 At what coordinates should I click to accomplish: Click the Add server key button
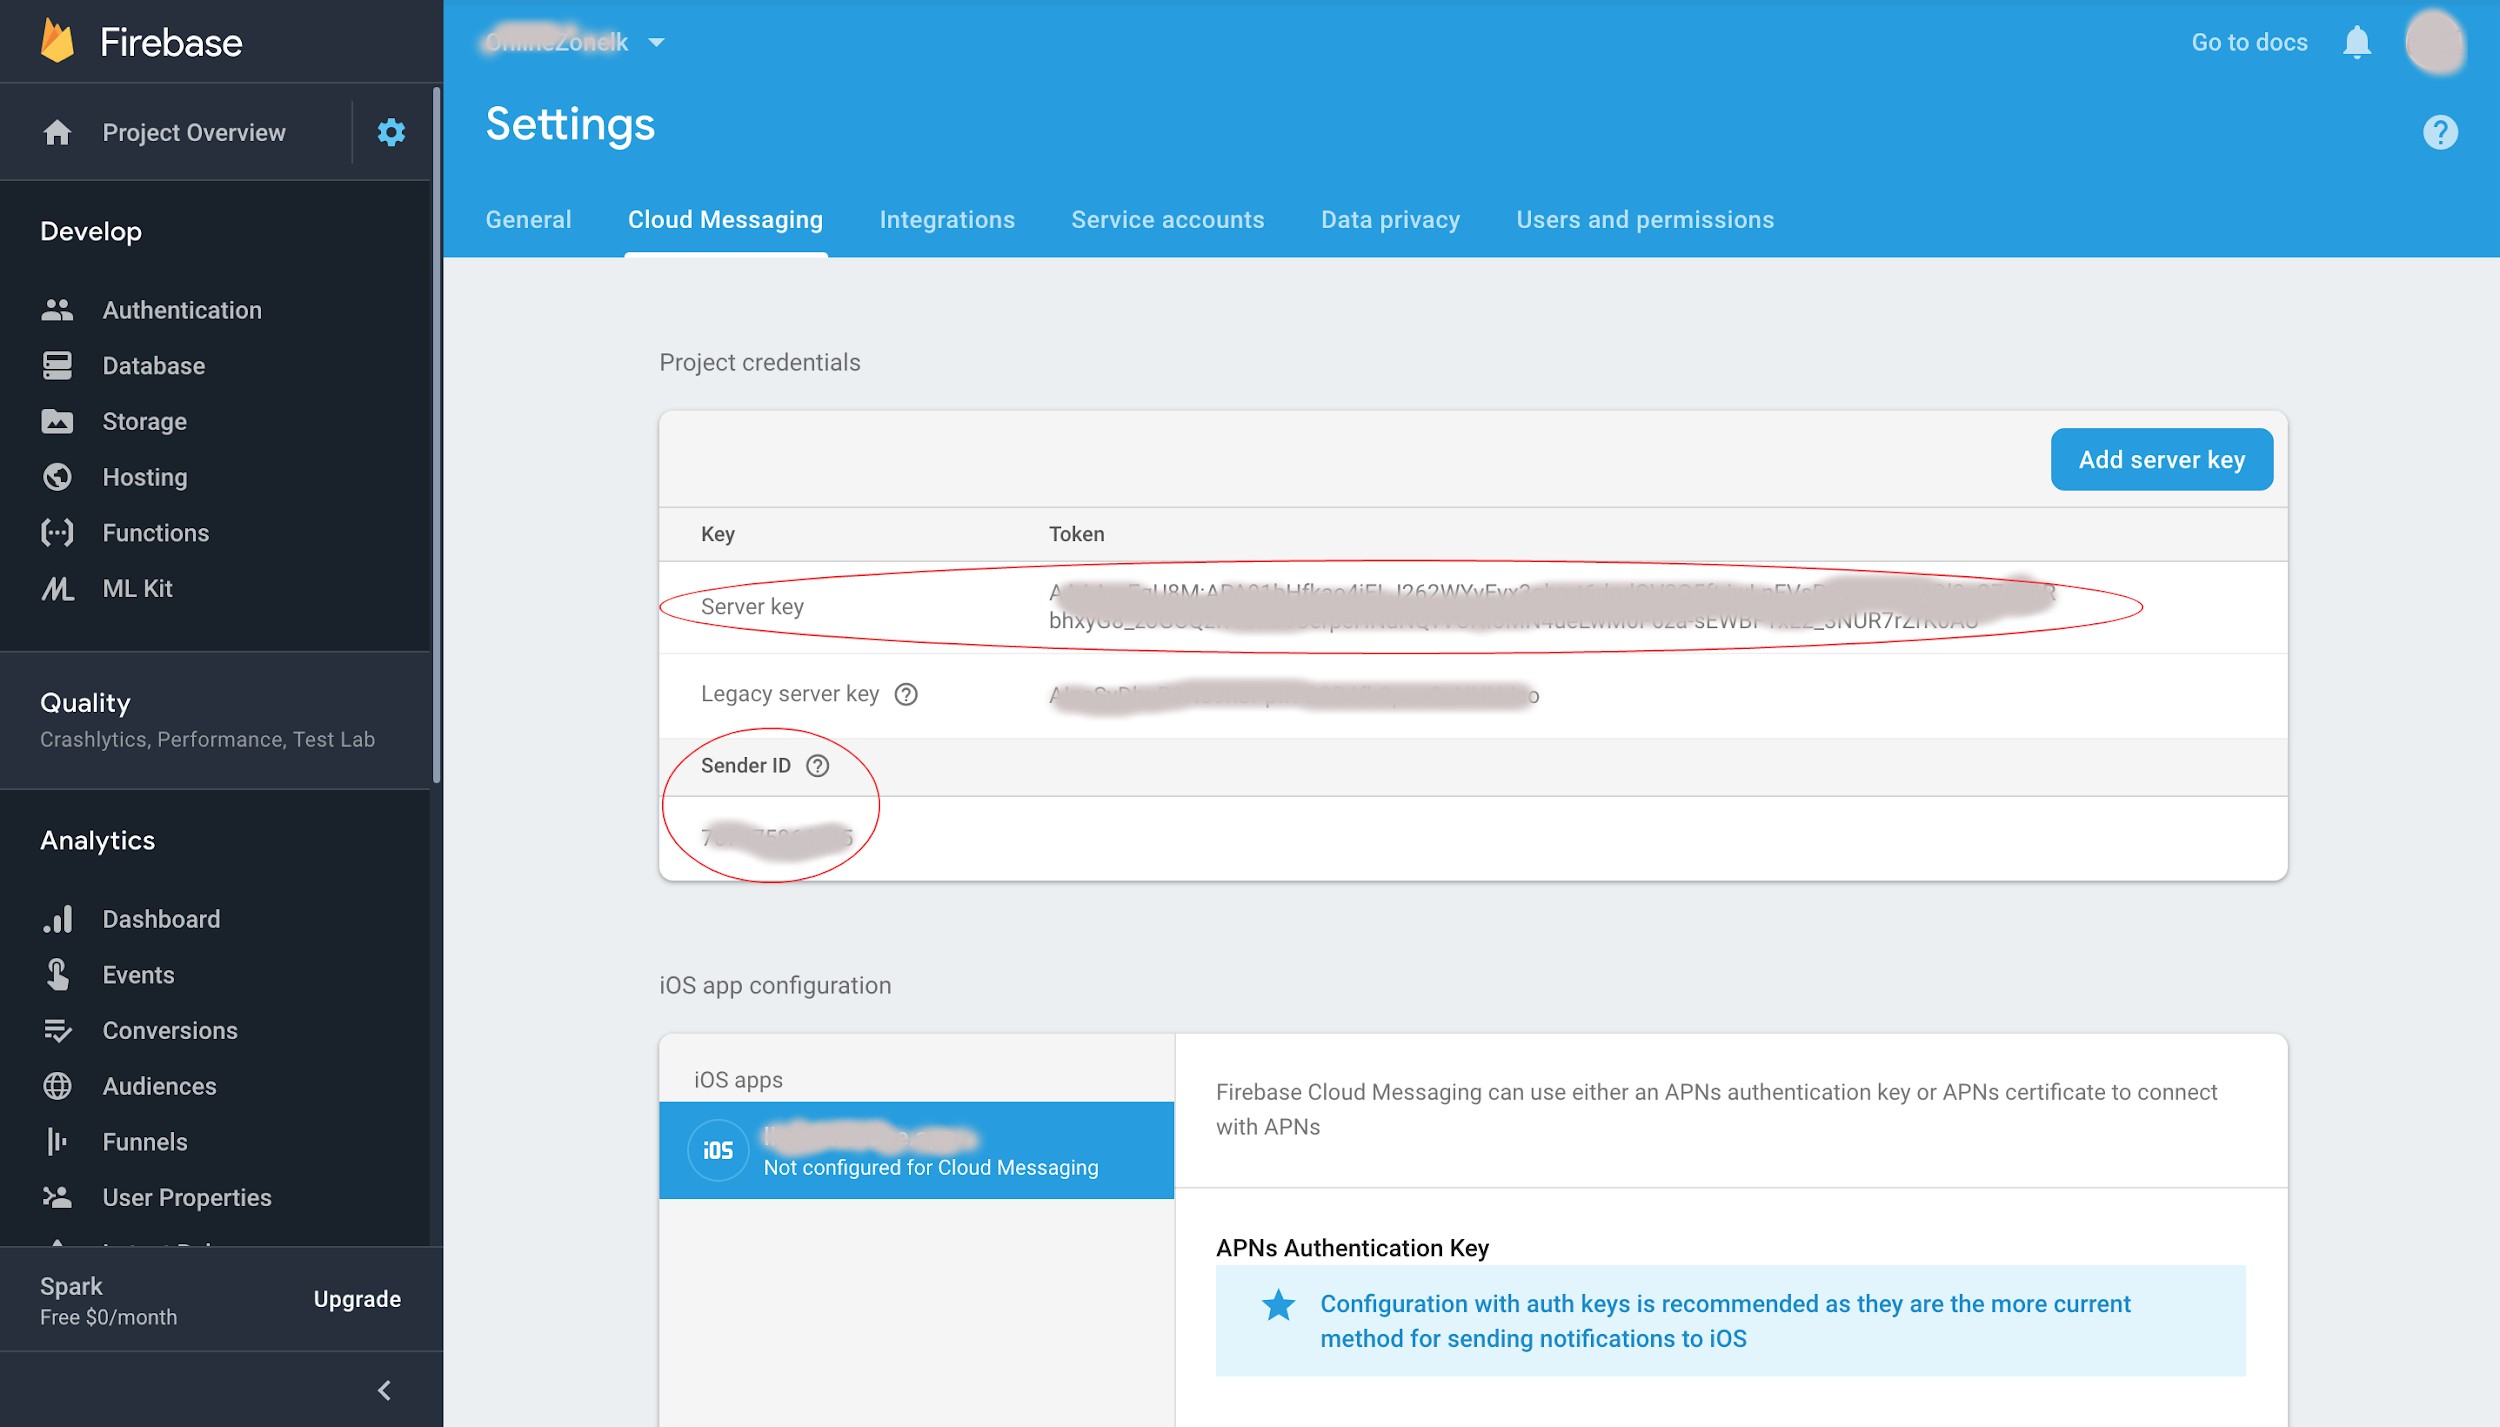[x=2161, y=460]
